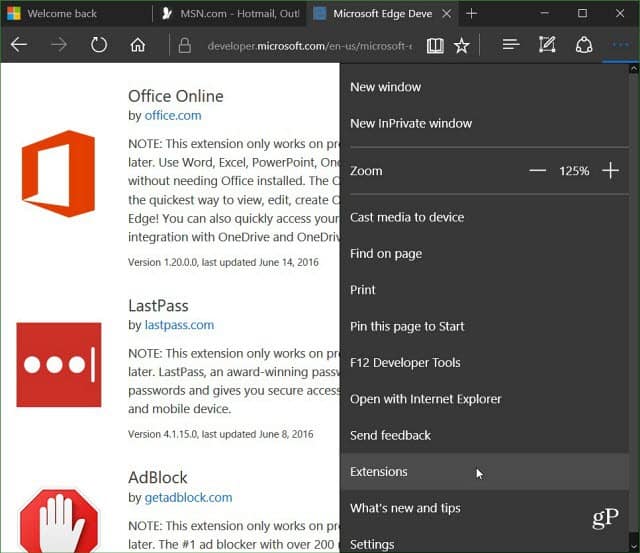Click the LastPass logo

point(59,364)
